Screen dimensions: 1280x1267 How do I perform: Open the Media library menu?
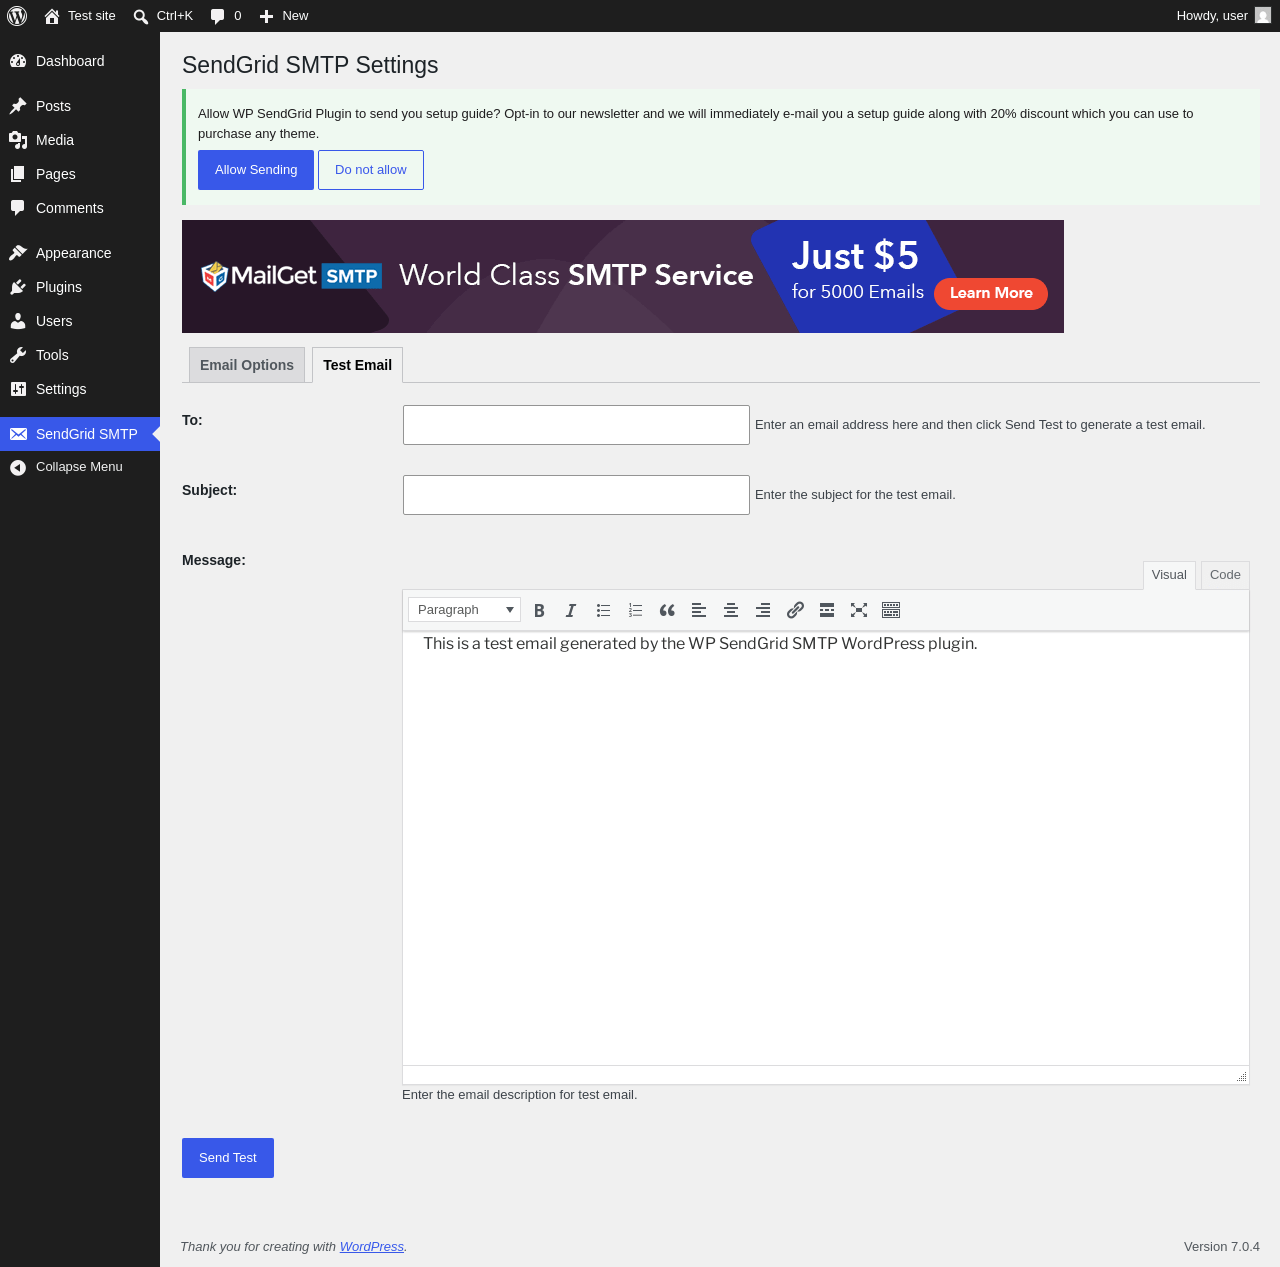(x=80, y=140)
